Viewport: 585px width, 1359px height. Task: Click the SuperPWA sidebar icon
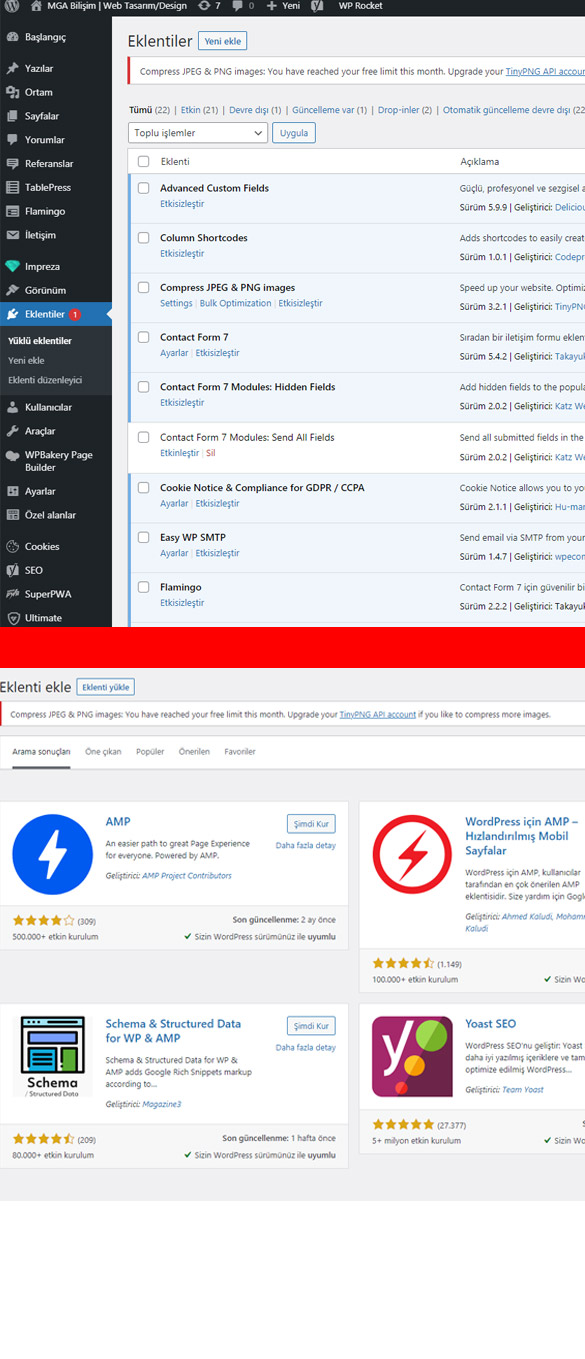pyautogui.click(x=12, y=594)
